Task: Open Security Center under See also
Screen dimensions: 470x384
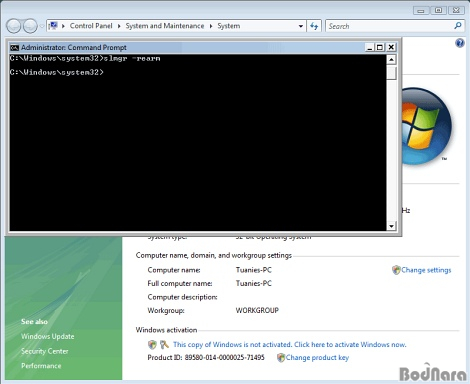Action: click(45, 351)
